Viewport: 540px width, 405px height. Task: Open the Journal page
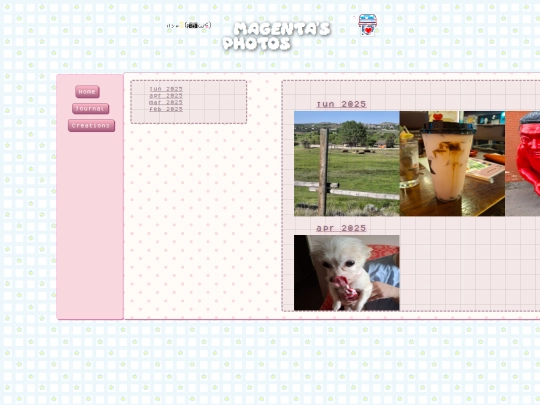coord(91,108)
